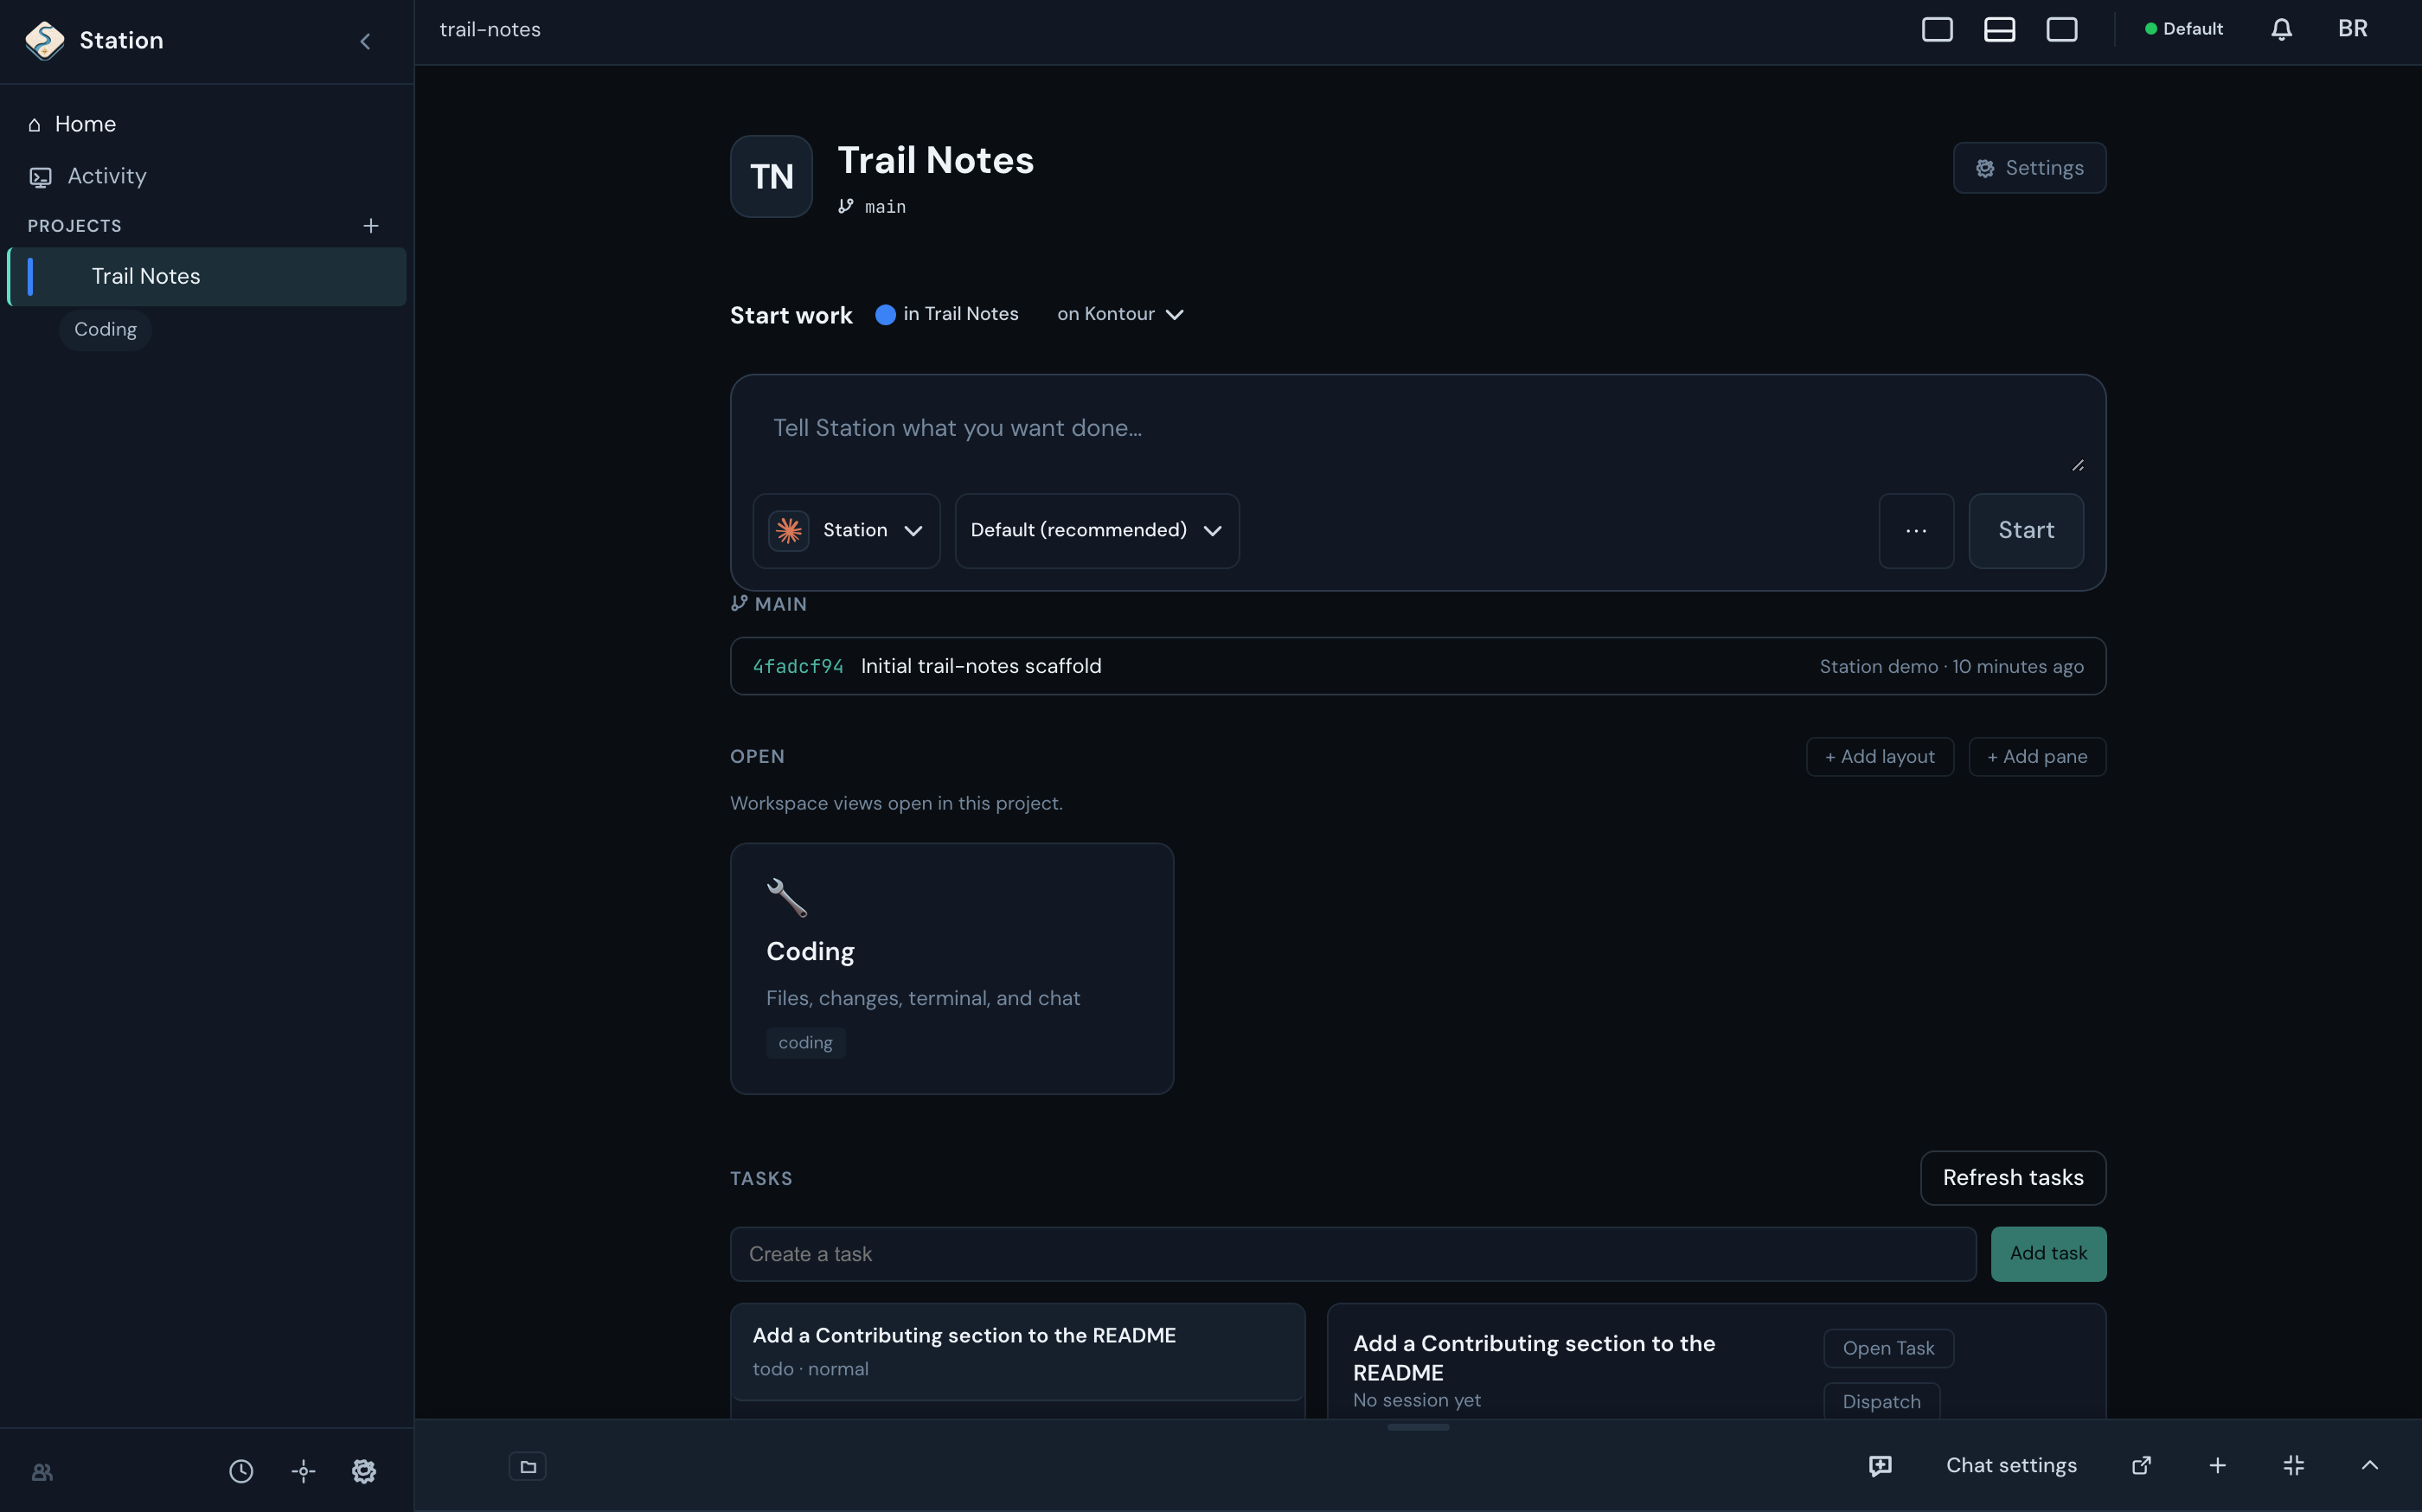Open the Default (recommended) dropdown
Viewport: 2422px width, 1512px height.
[1097, 530]
